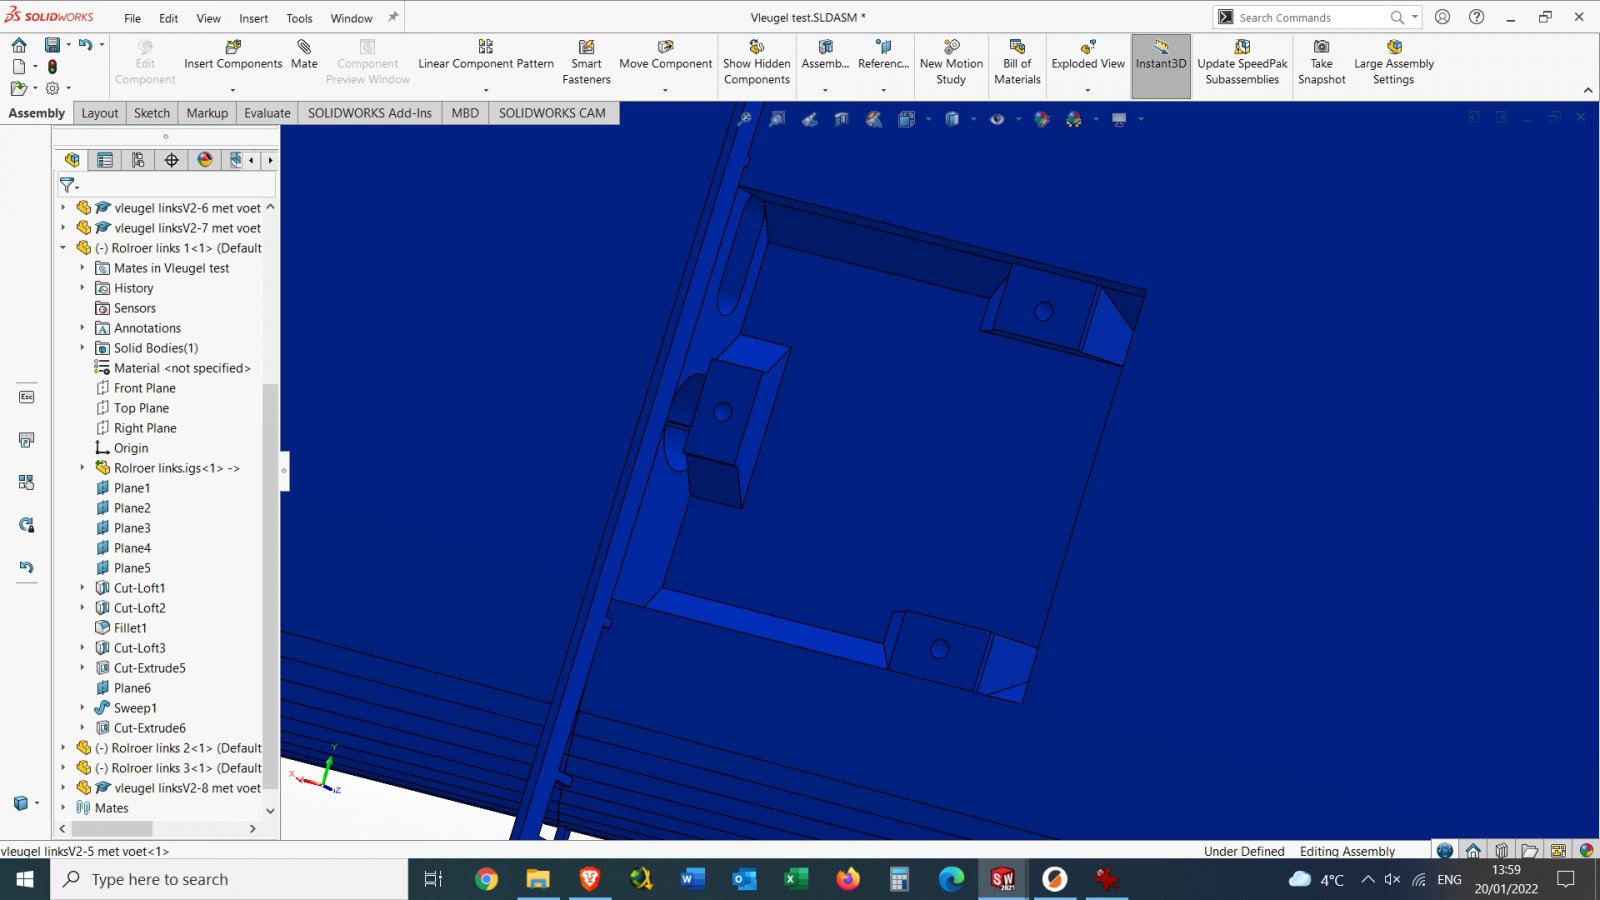Select the Cut-Extrude5 feature

tap(141, 668)
